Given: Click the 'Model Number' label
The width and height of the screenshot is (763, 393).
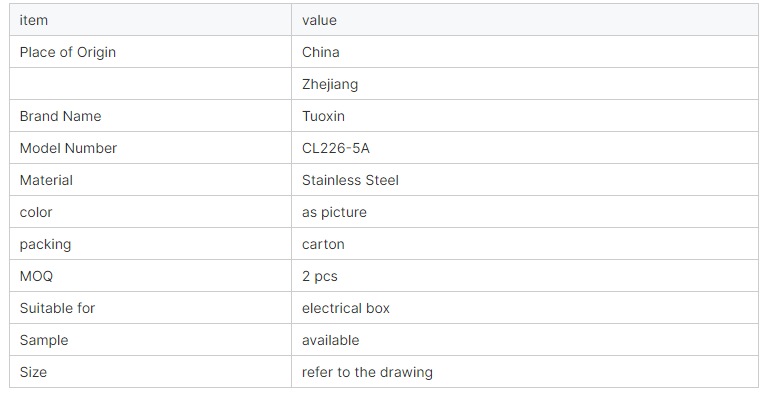Looking at the screenshot, I should (68, 148).
